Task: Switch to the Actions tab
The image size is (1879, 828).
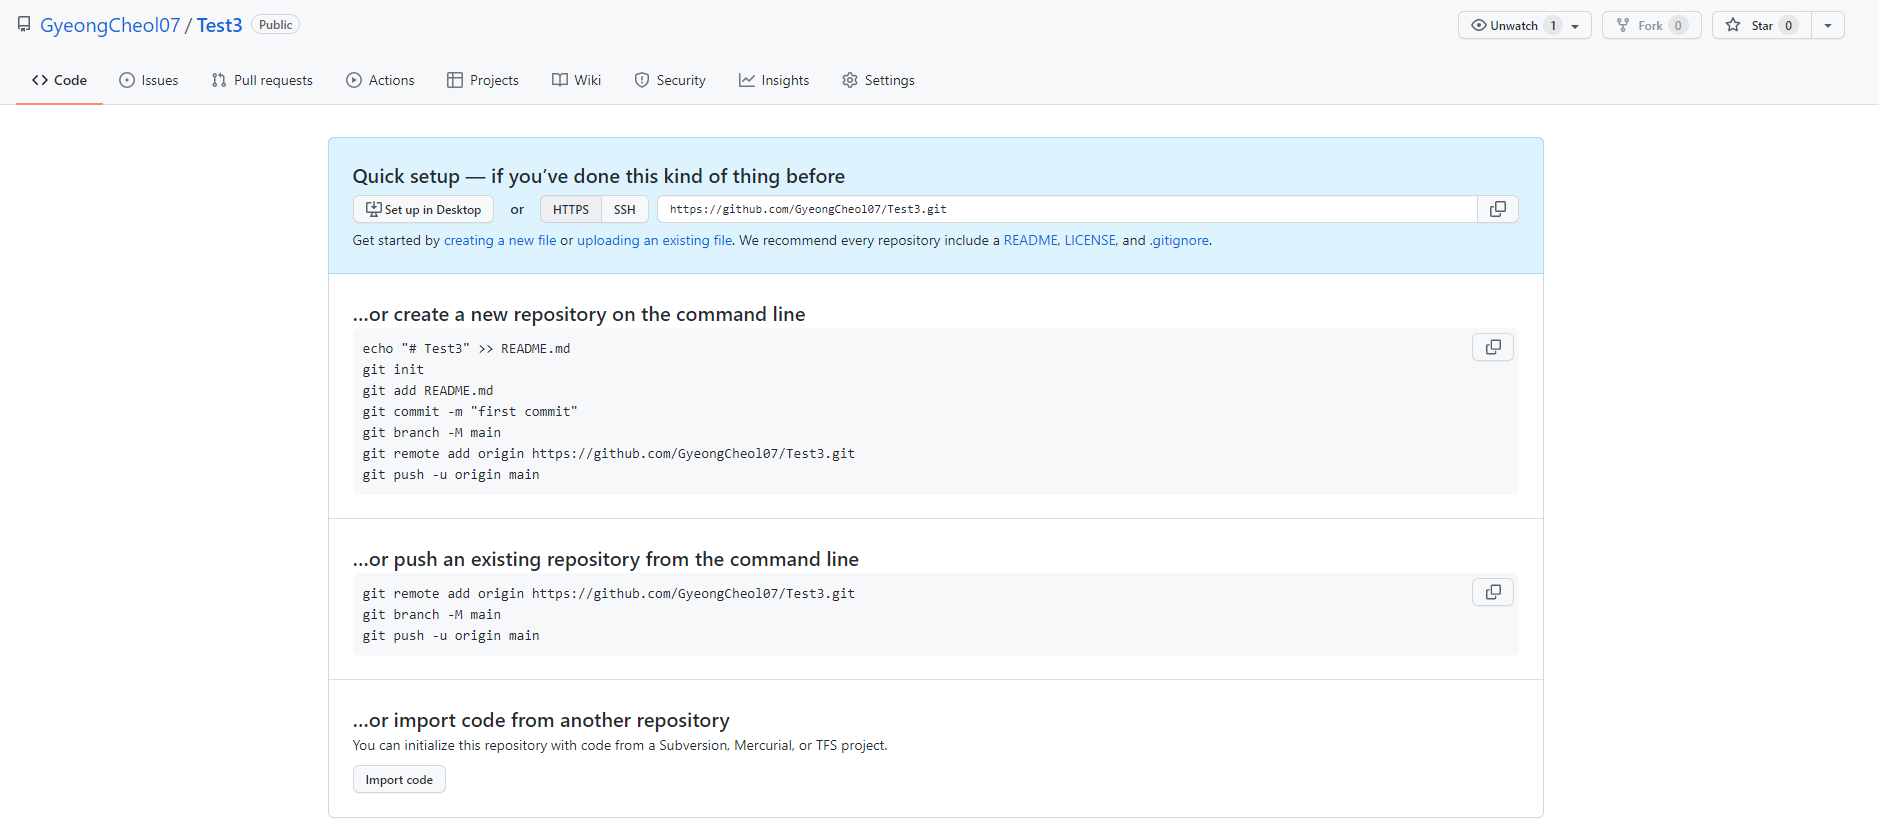Action: point(380,80)
